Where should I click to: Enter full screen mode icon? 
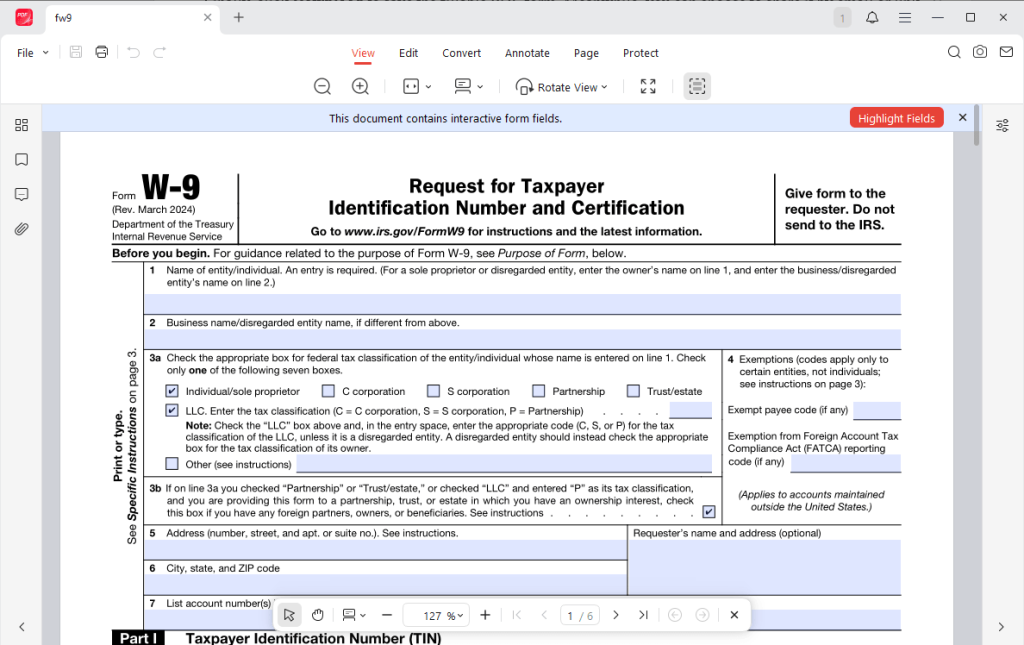(x=648, y=86)
